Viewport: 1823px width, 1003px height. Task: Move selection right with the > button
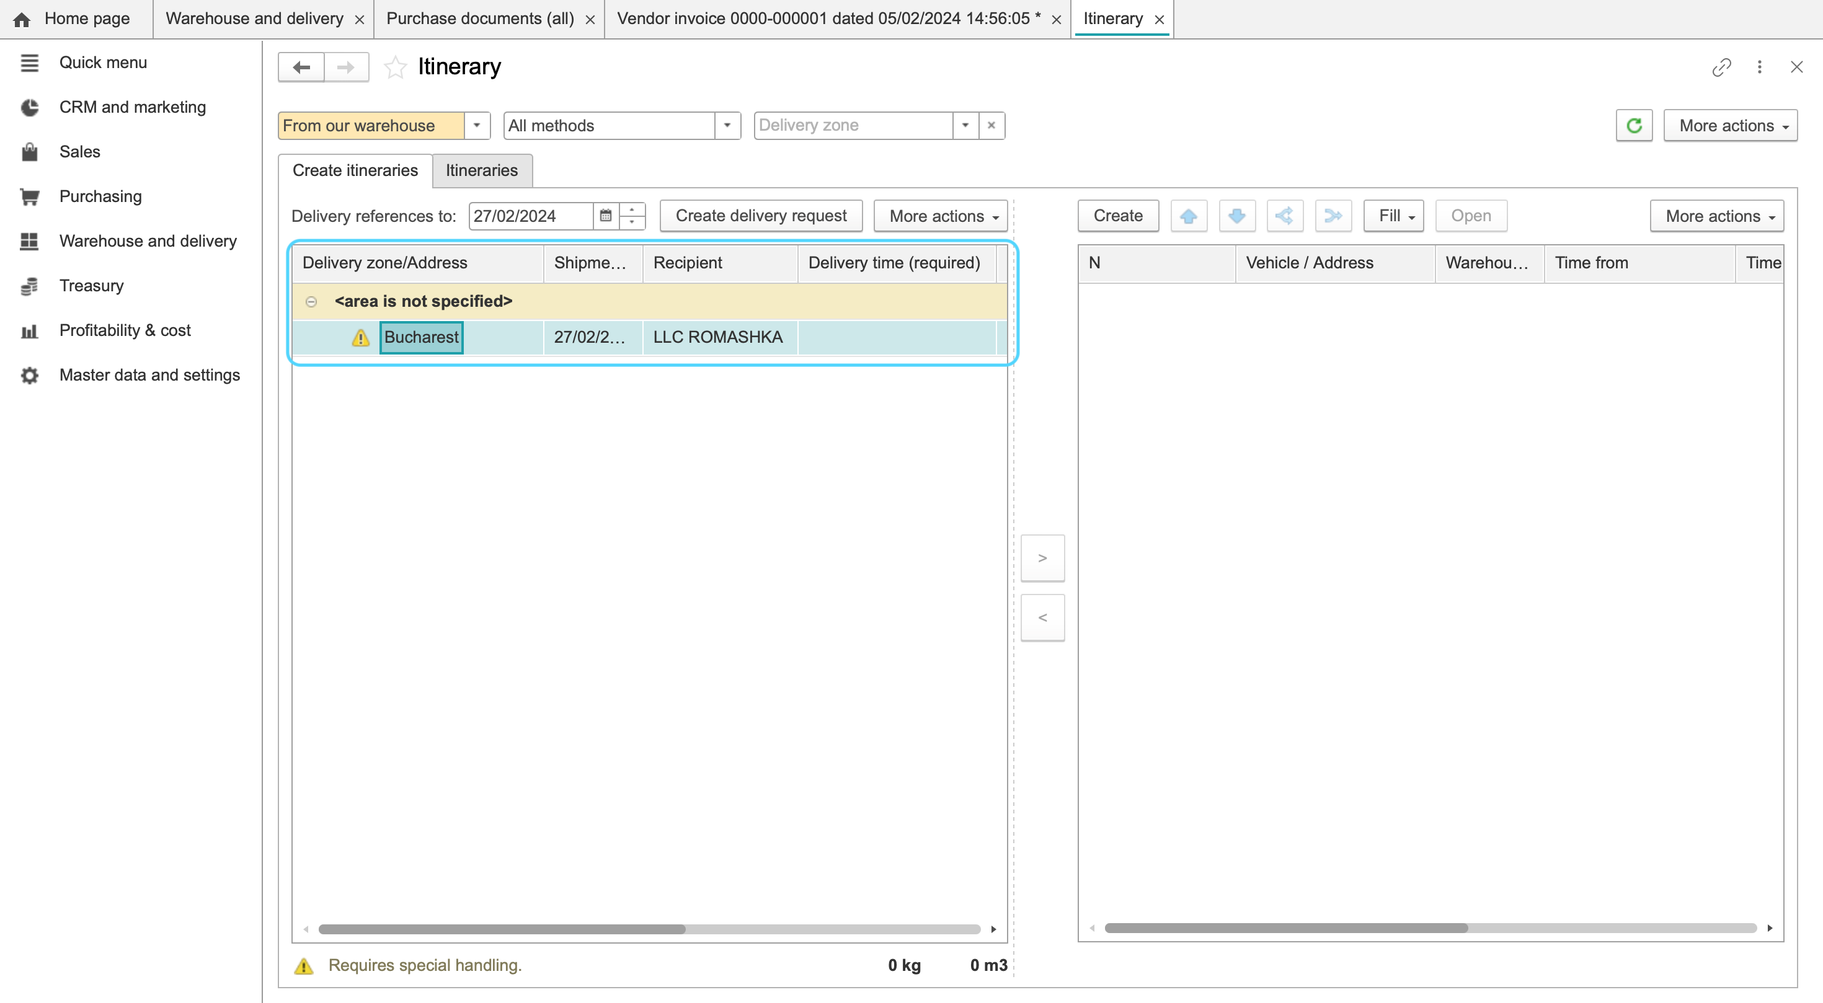point(1043,558)
